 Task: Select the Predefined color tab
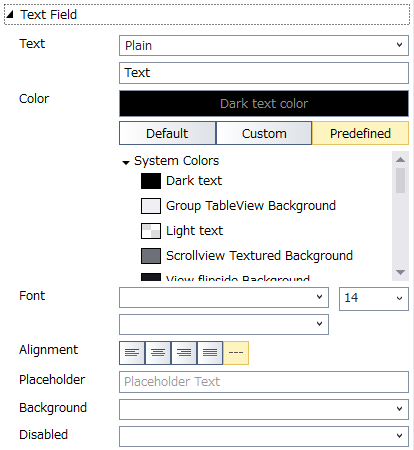click(x=360, y=133)
